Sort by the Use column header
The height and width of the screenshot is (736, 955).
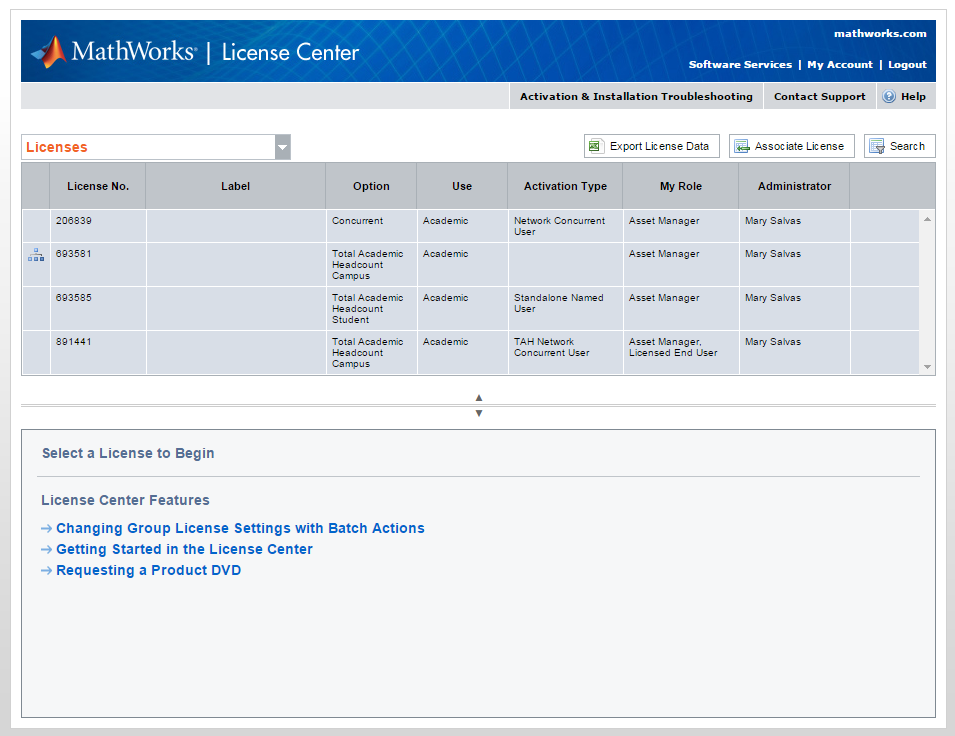point(462,186)
